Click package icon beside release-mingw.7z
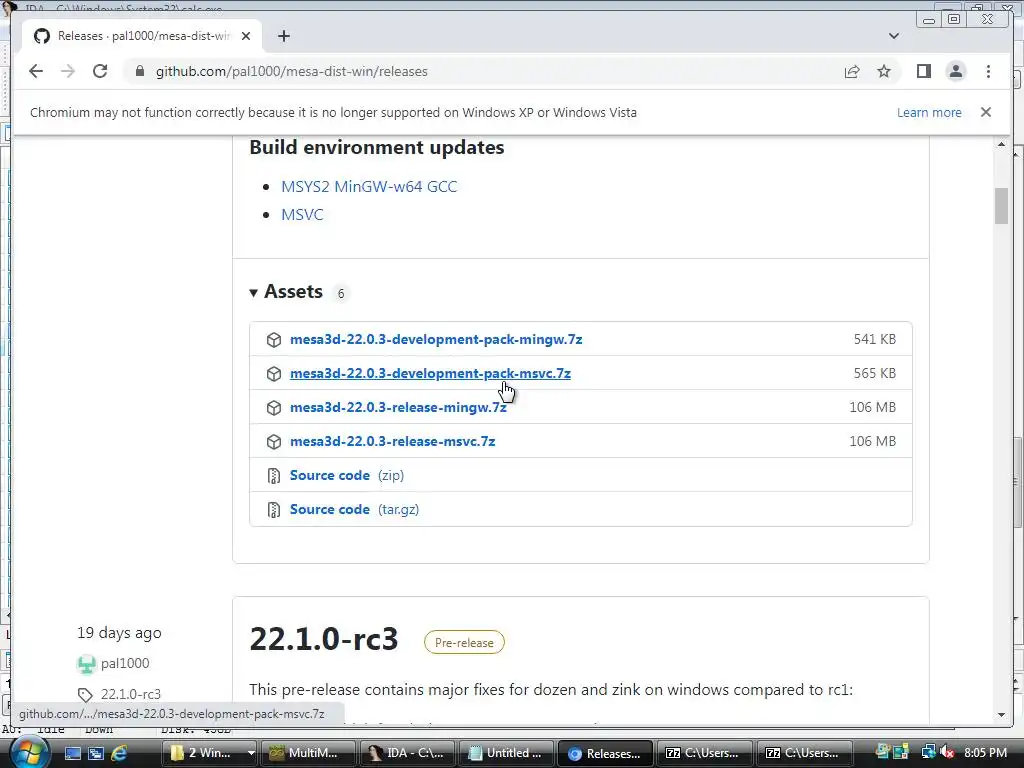Screen dimensions: 1024x768 coord(274,408)
